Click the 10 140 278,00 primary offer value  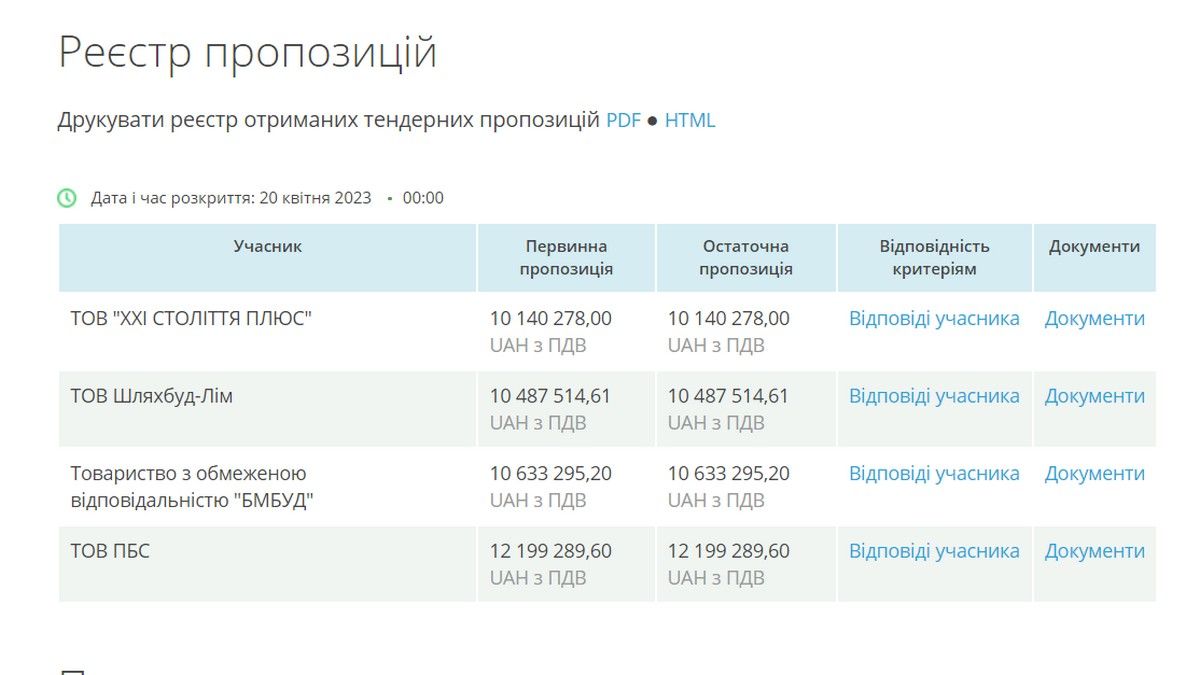pyautogui.click(x=550, y=319)
